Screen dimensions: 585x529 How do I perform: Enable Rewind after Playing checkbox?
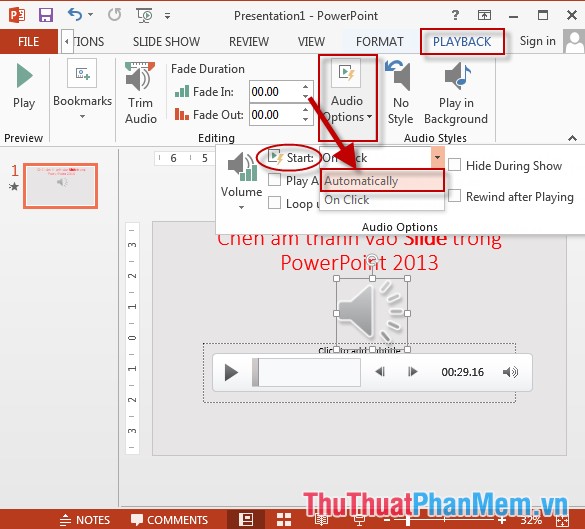pyautogui.click(x=454, y=195)
